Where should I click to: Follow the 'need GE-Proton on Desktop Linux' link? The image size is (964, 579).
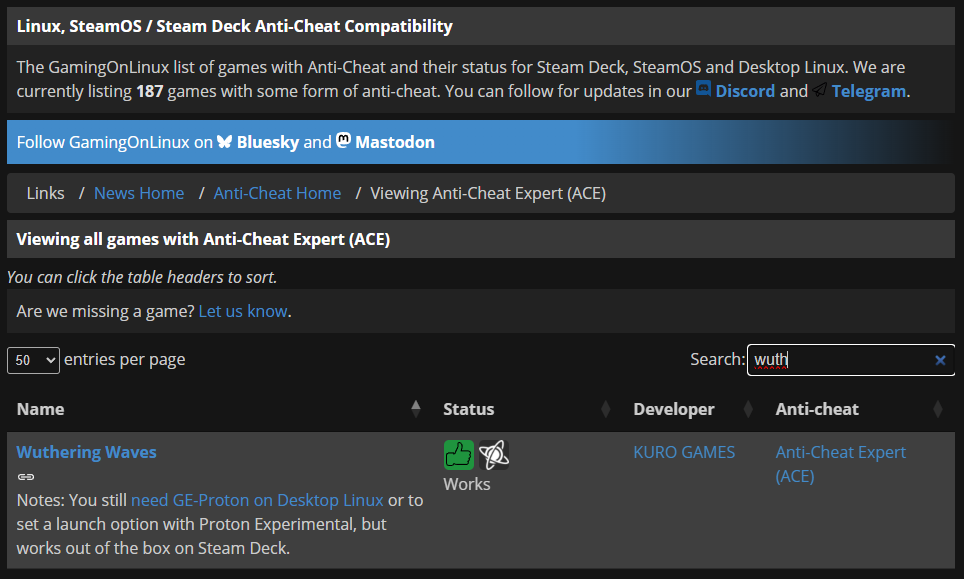(x=257, y=500)
